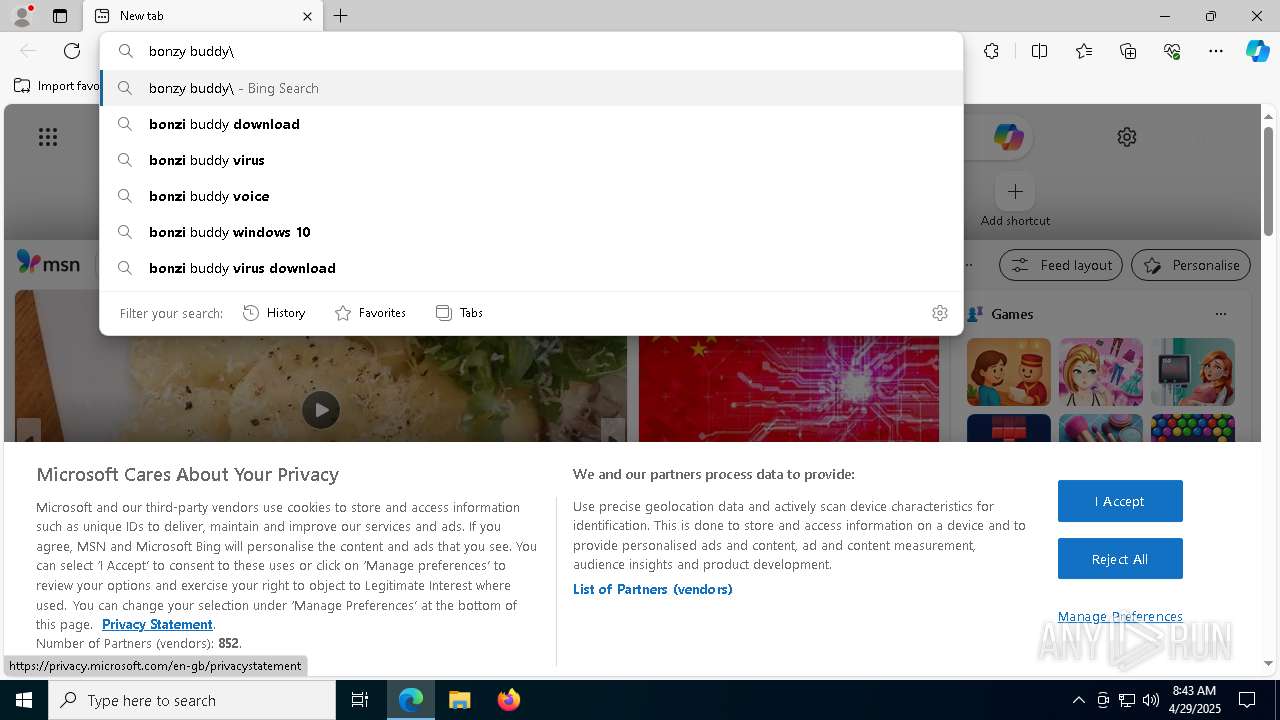Open the Favorites star toolbar icon
This screenshot has width=1280, height=720.
[x=1084, y=51]
